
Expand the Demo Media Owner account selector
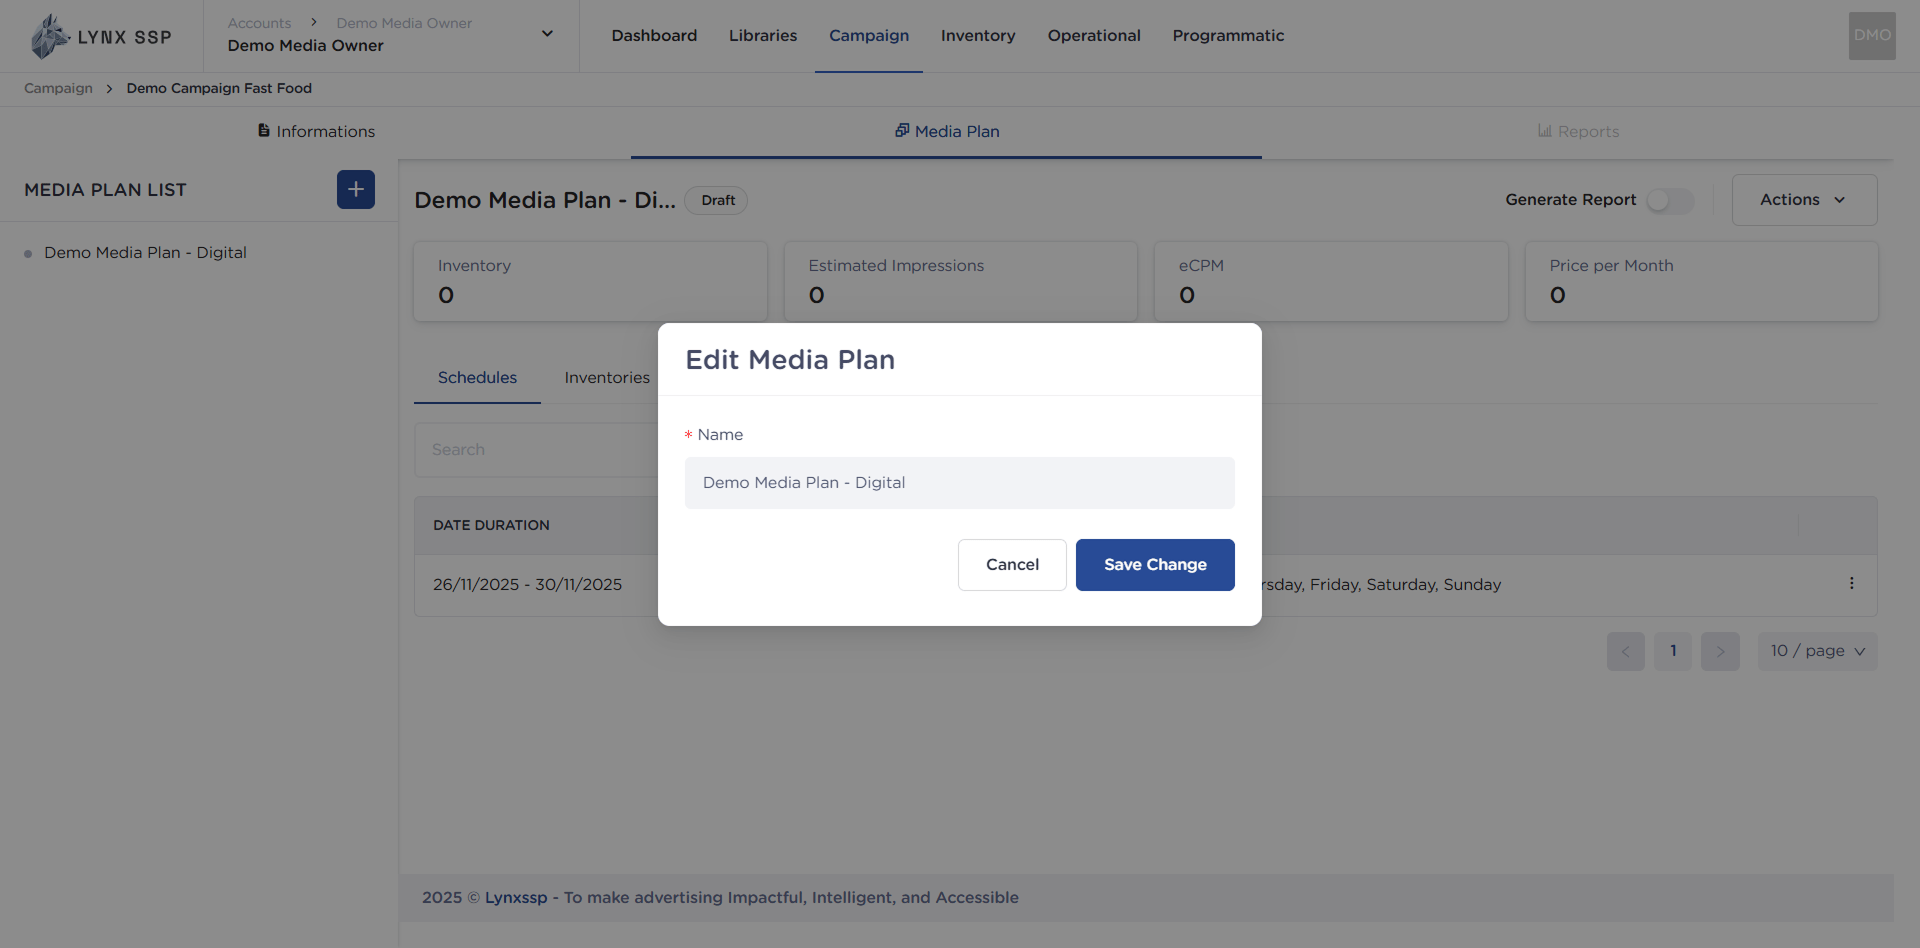pos(391,35)
